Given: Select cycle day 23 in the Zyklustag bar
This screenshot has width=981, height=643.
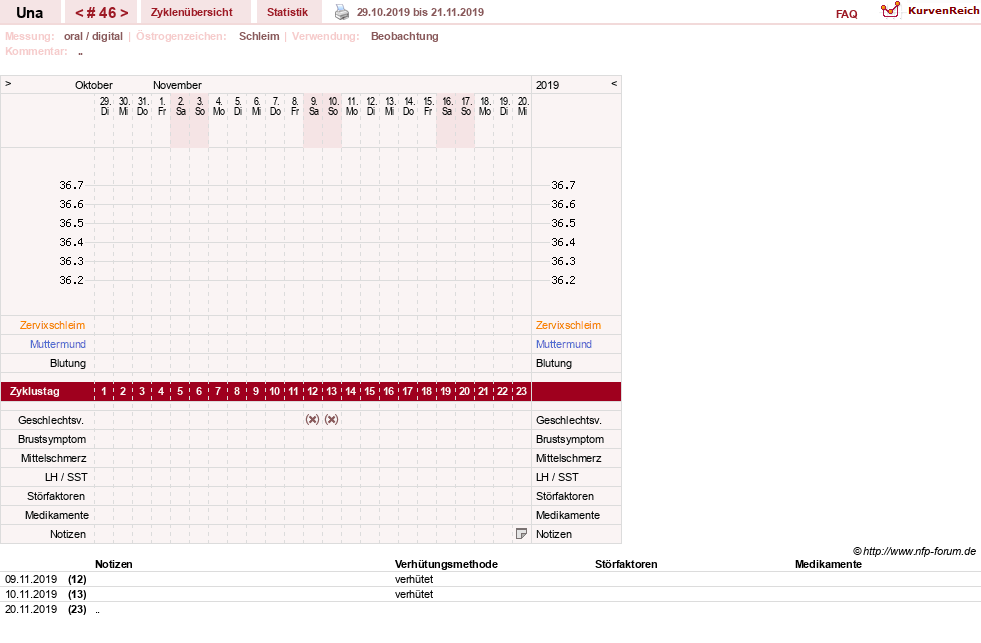Looking at the screenshot, I should 521,392.
